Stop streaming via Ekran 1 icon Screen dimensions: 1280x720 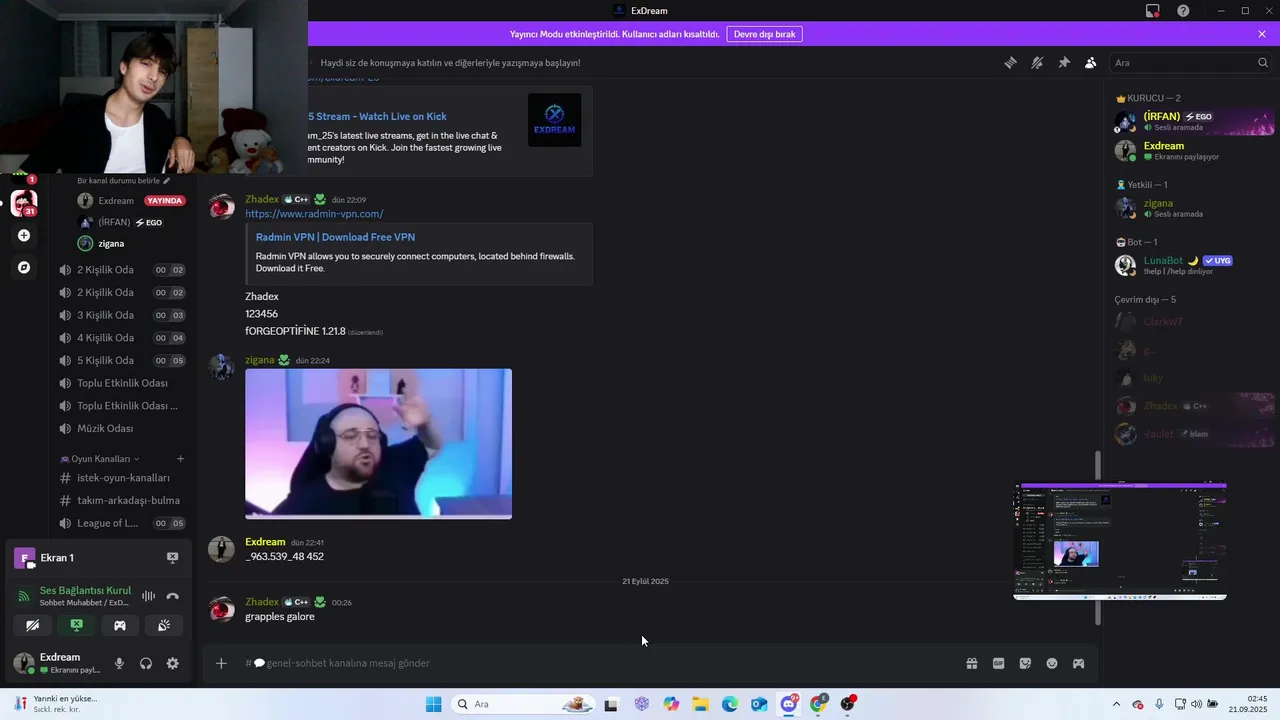[172, 558]
